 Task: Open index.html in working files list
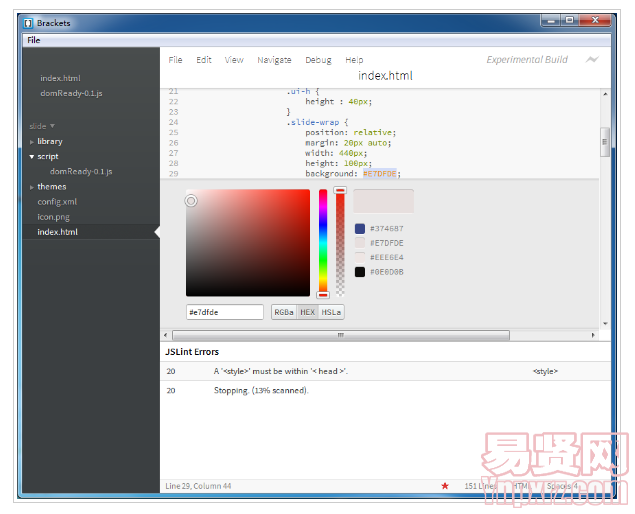(60, 78)
